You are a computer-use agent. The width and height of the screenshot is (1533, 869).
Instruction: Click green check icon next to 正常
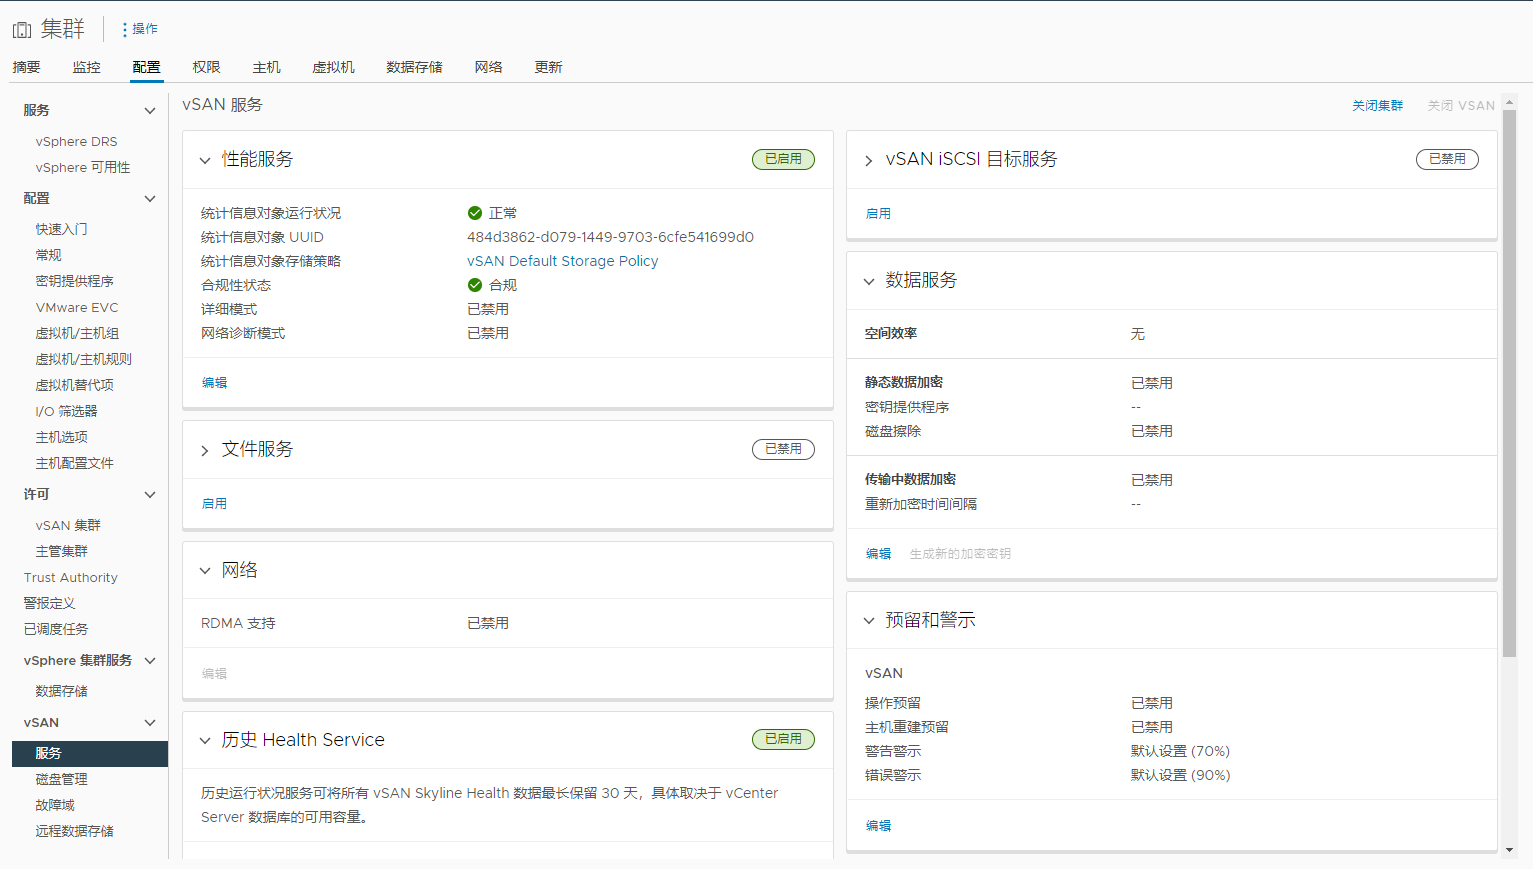(x=475, y=213)
